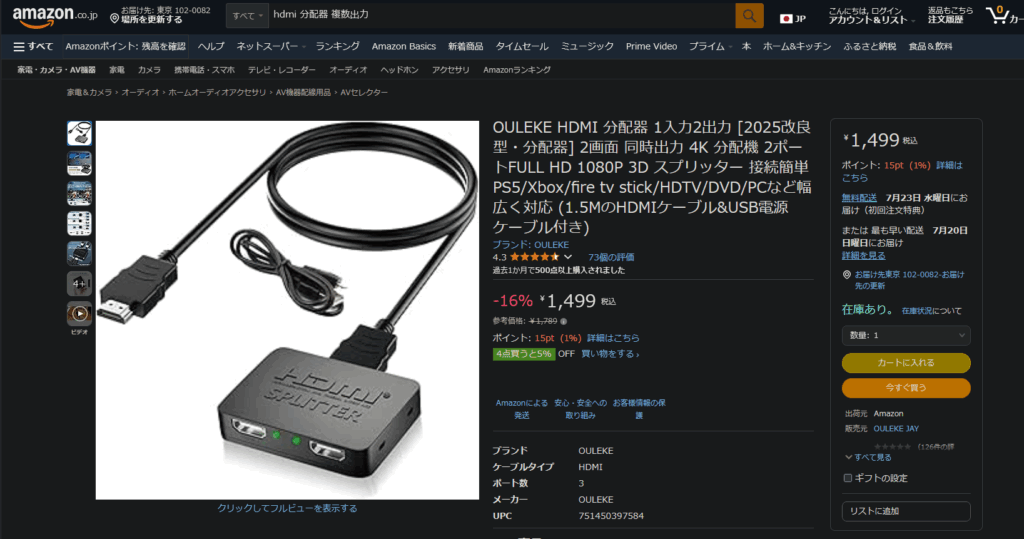The image size is (1024, 539).
Task: Expand すべて見る in the buy box
Action: click(x=868, y=457)
